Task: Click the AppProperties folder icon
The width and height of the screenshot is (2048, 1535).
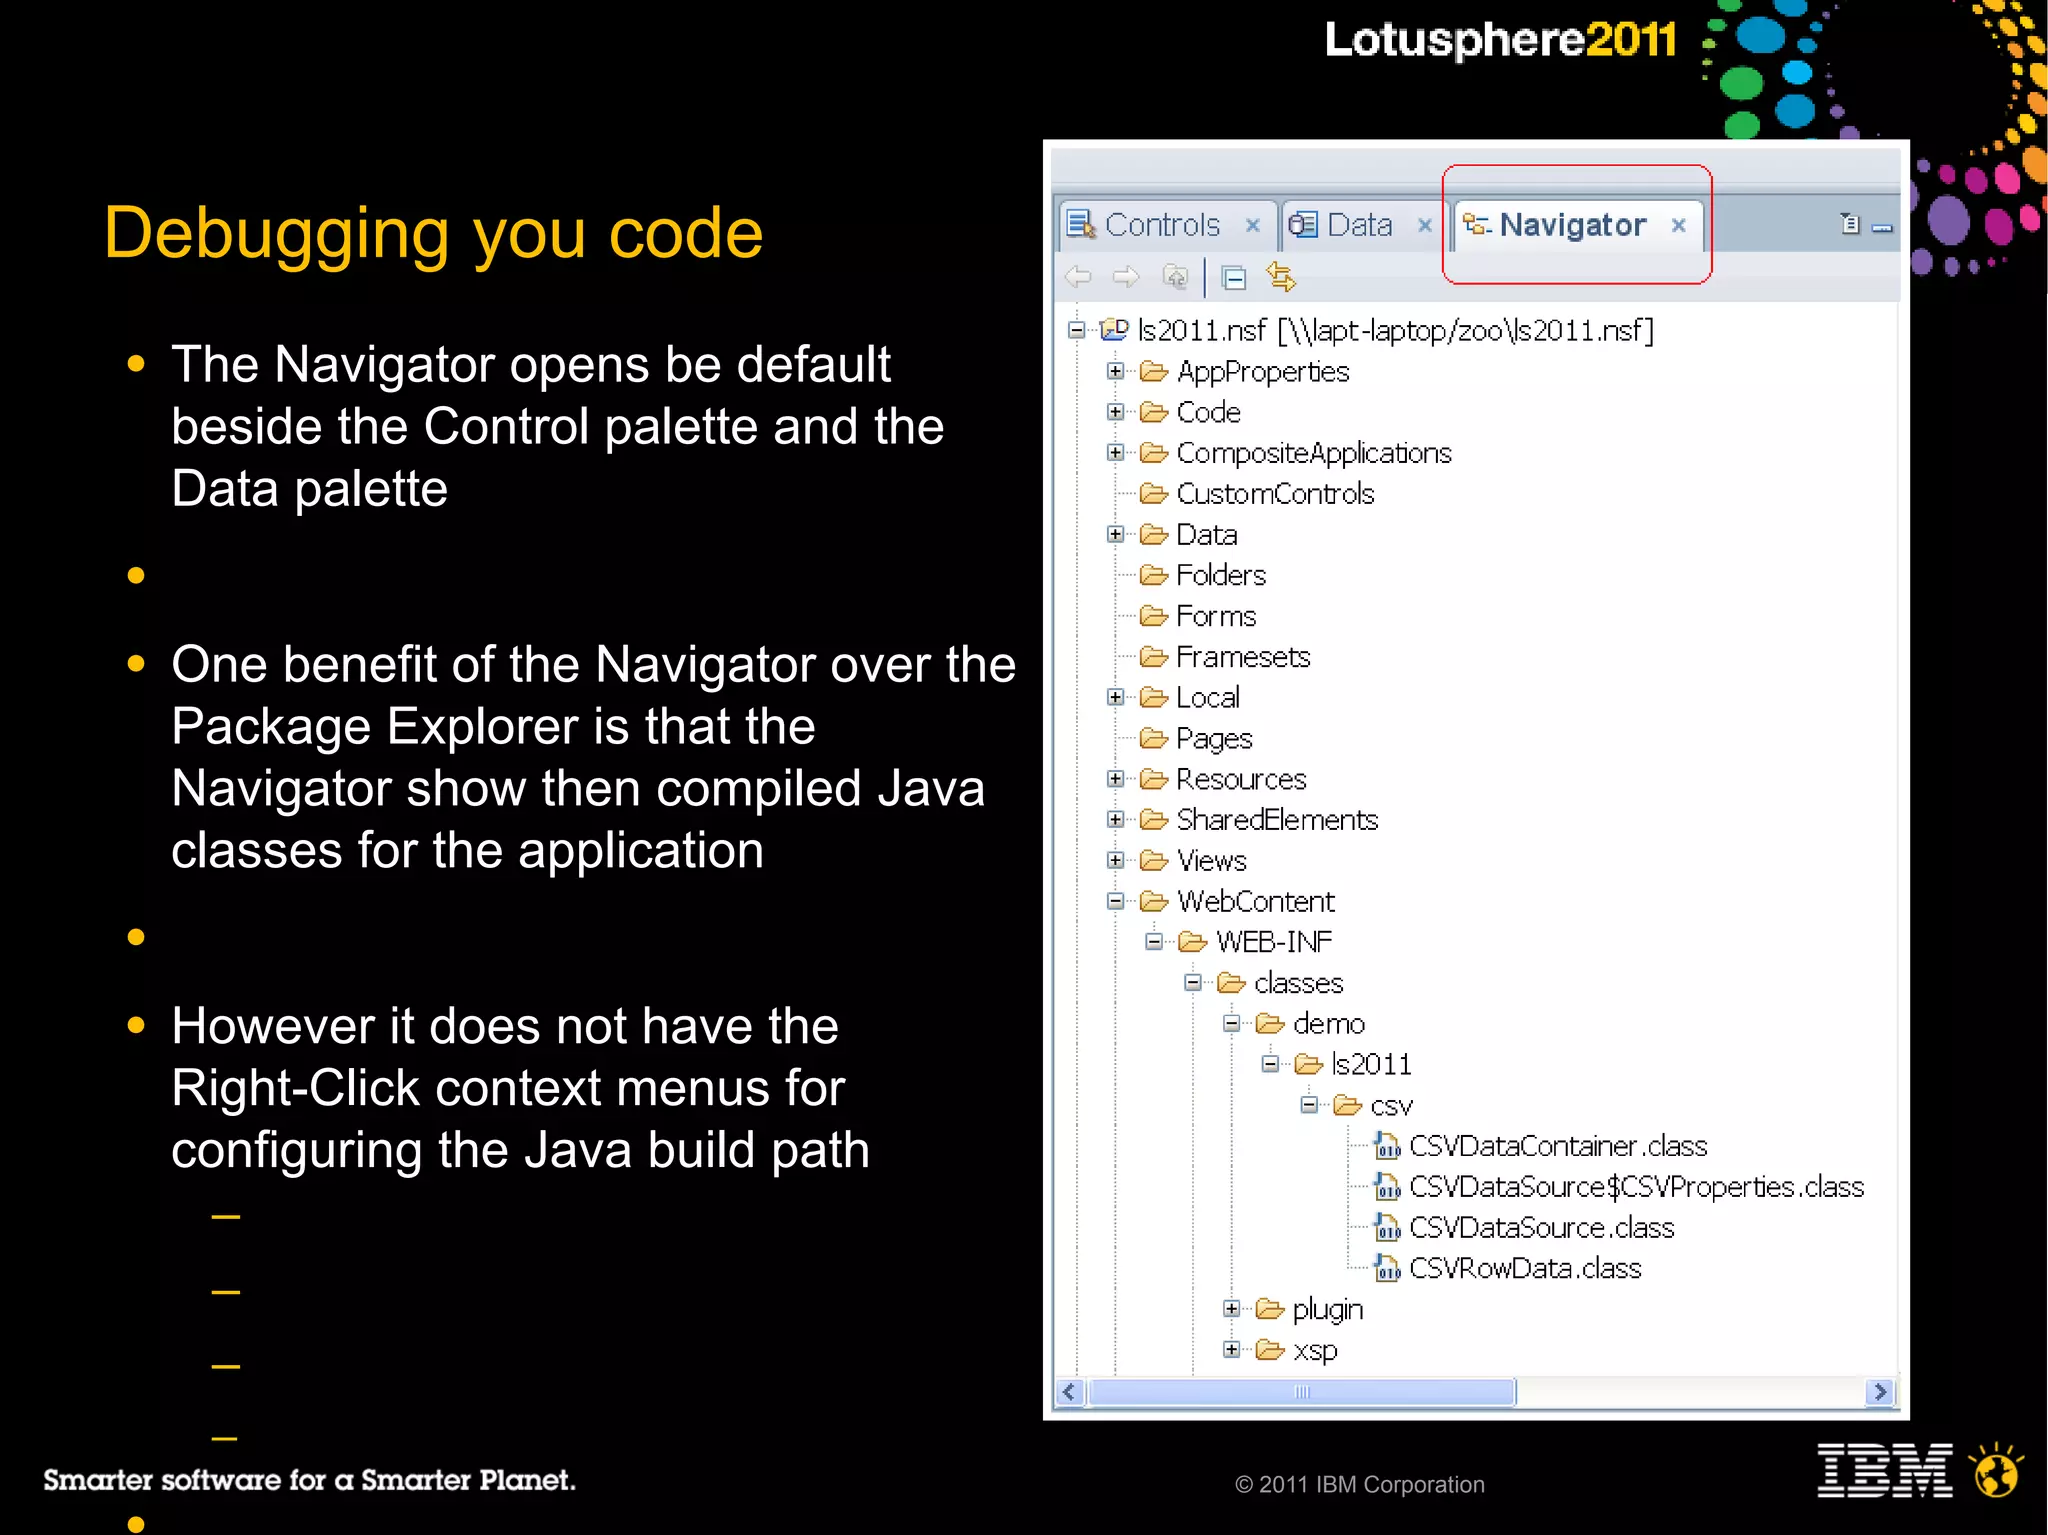Action: click(x=1154, y=371)
